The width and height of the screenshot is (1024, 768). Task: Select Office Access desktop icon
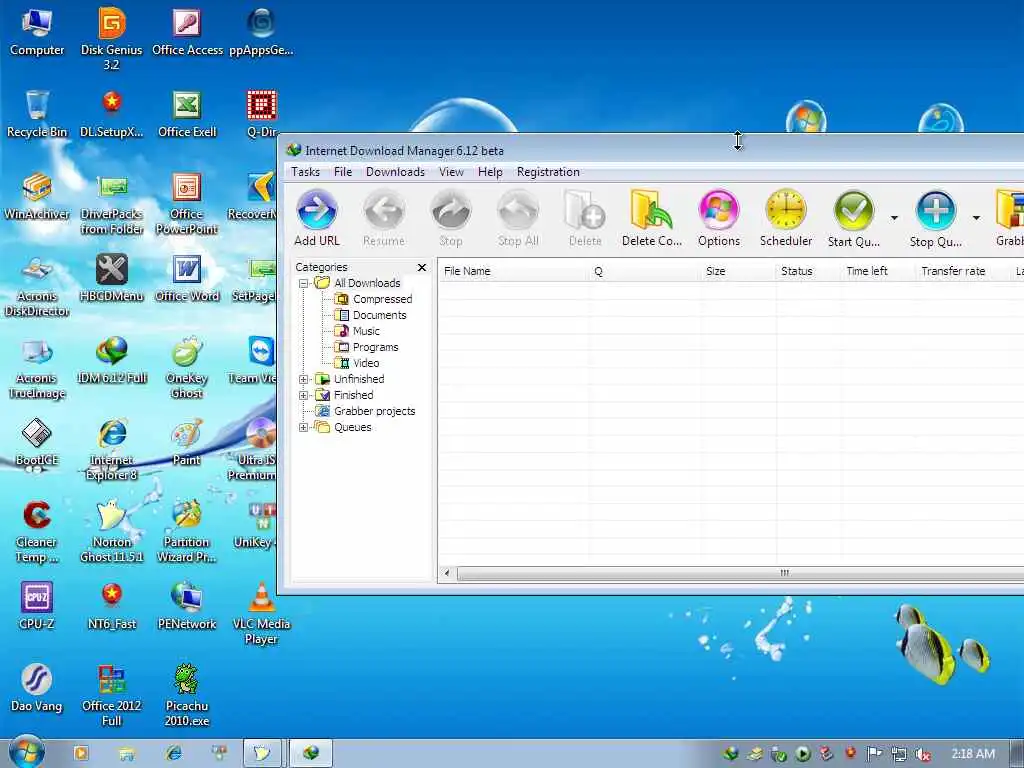[187, 31]
